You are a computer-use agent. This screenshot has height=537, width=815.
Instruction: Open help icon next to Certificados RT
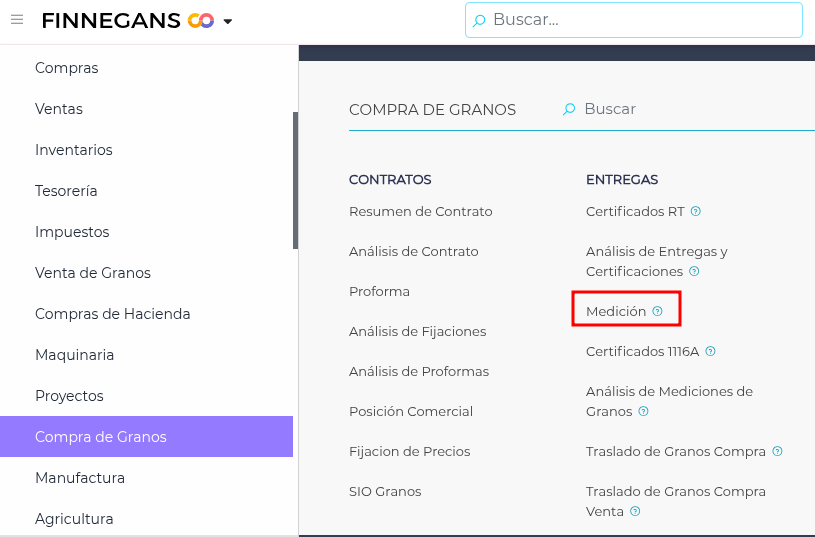pyautogui.click(x=696, y=211)
